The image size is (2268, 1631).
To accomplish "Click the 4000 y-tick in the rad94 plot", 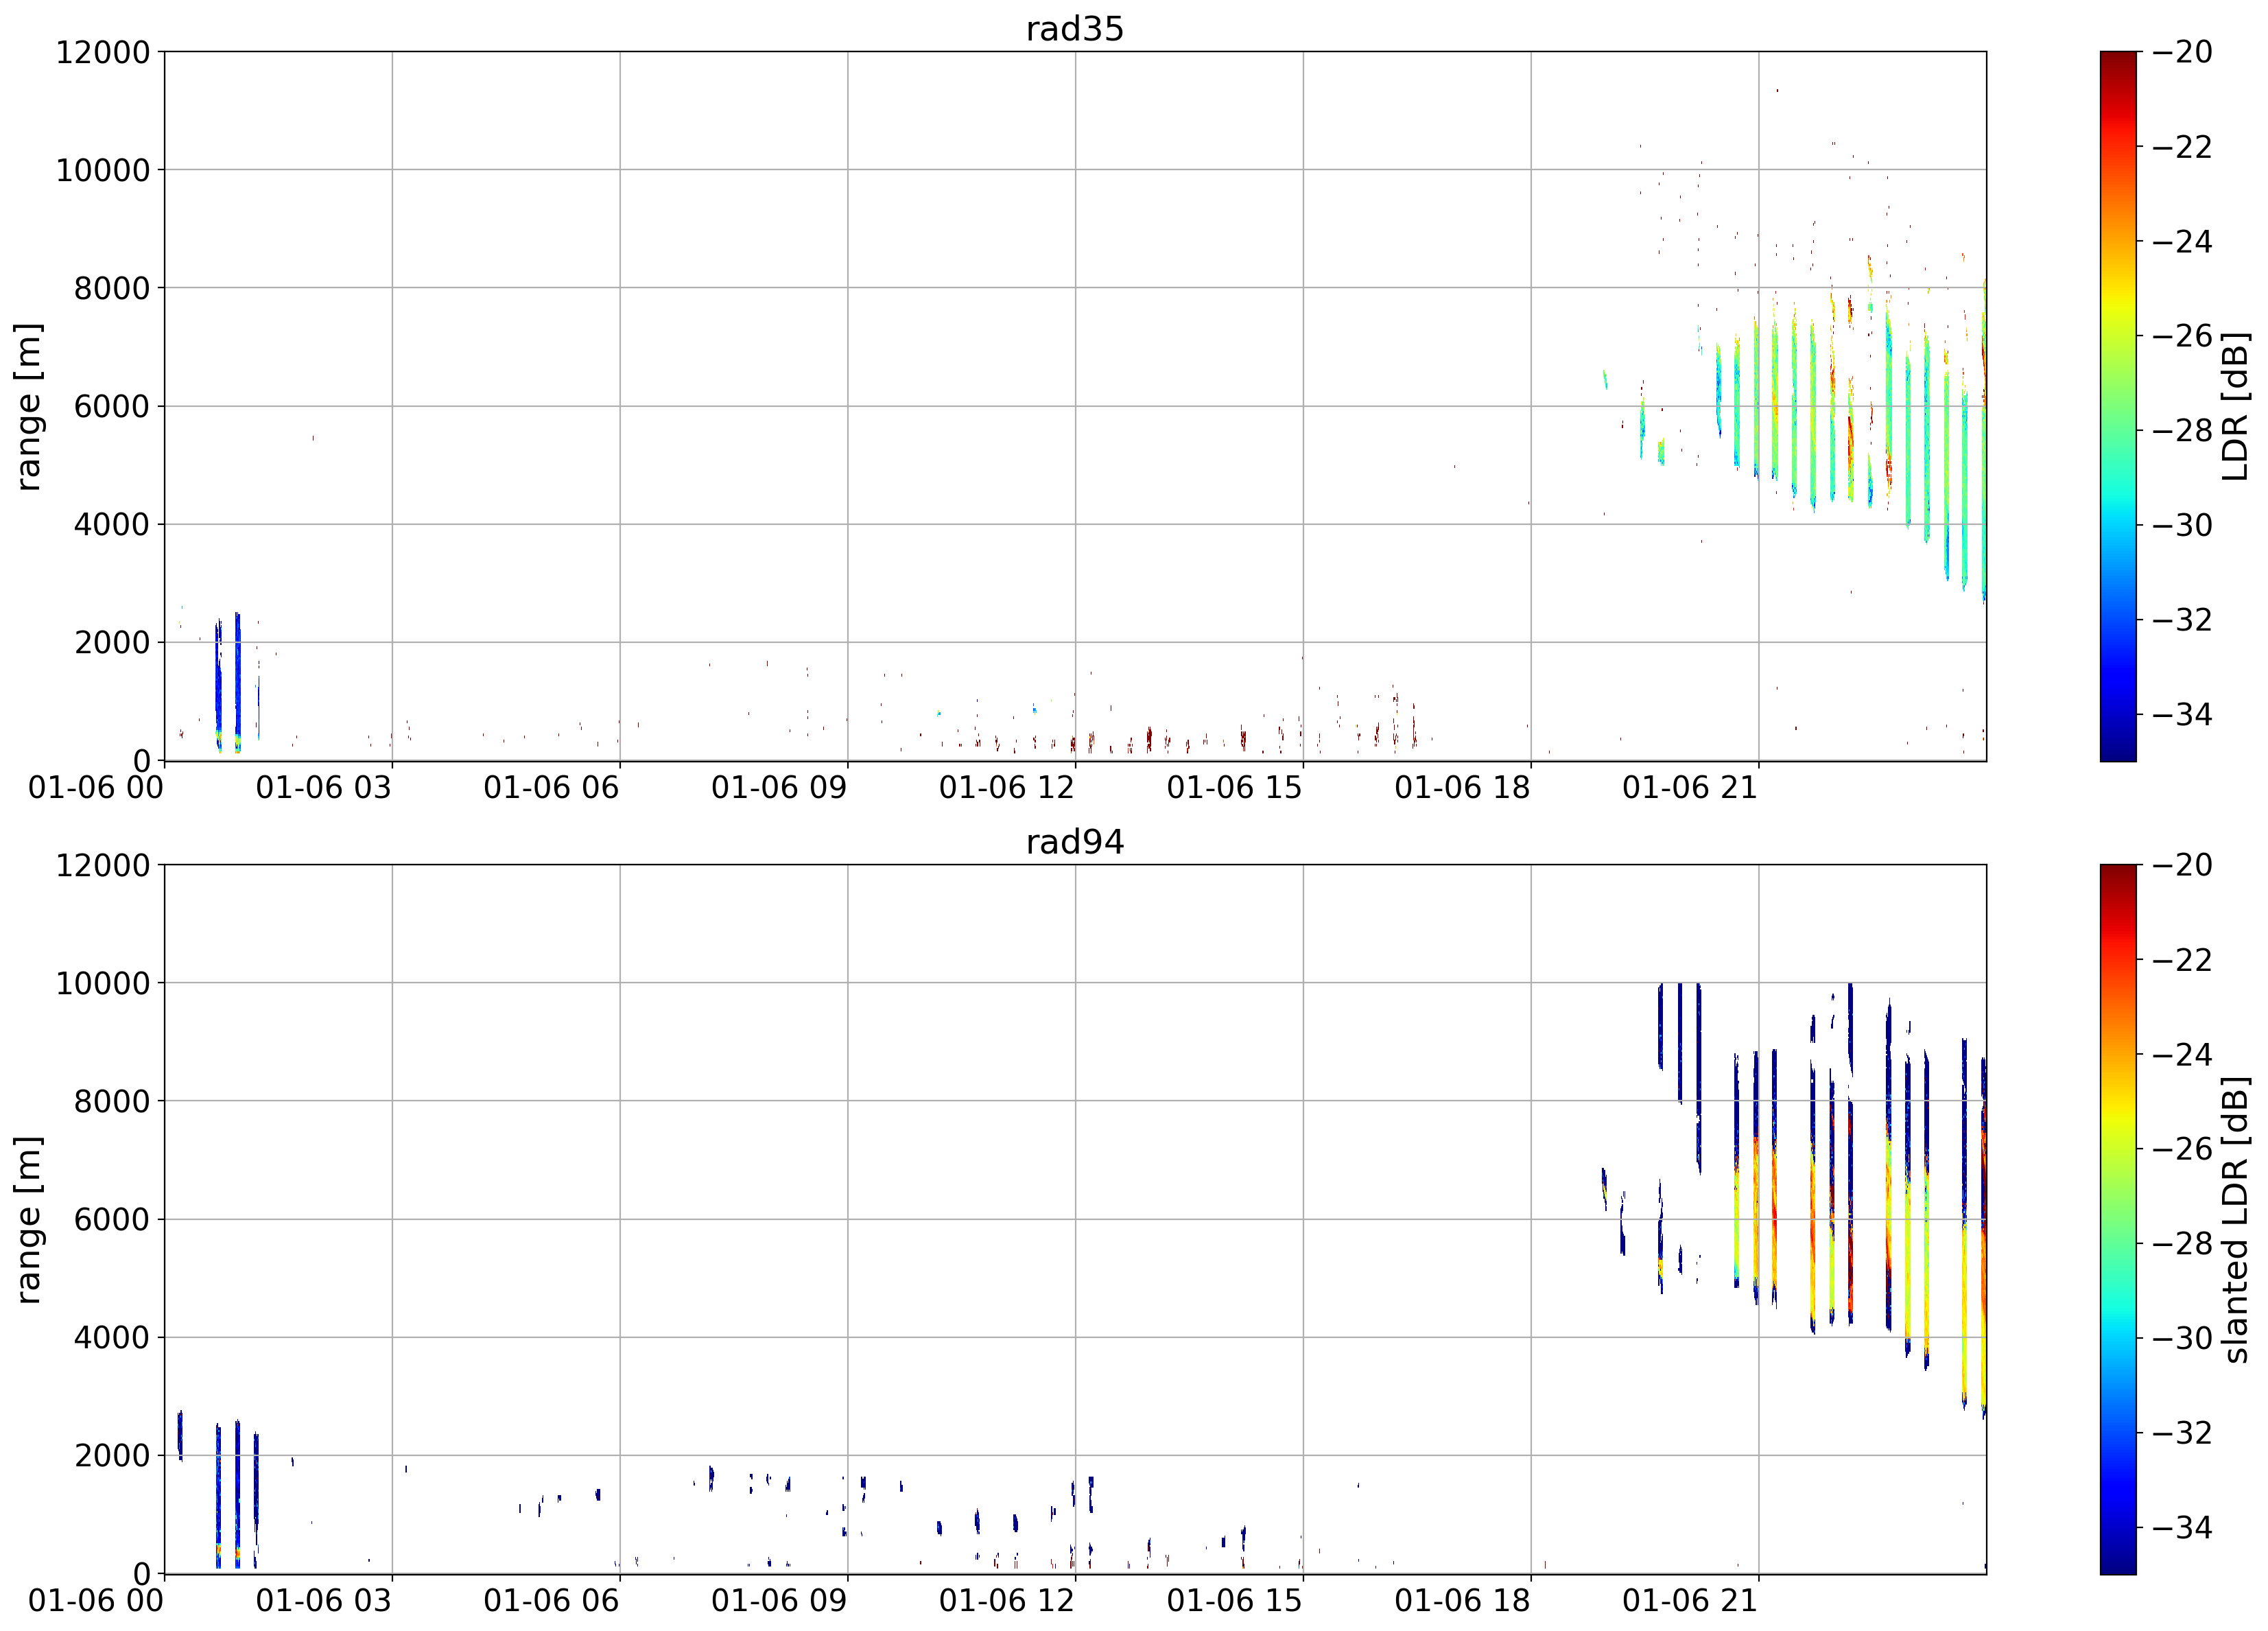I will (x=111, y=1337).
